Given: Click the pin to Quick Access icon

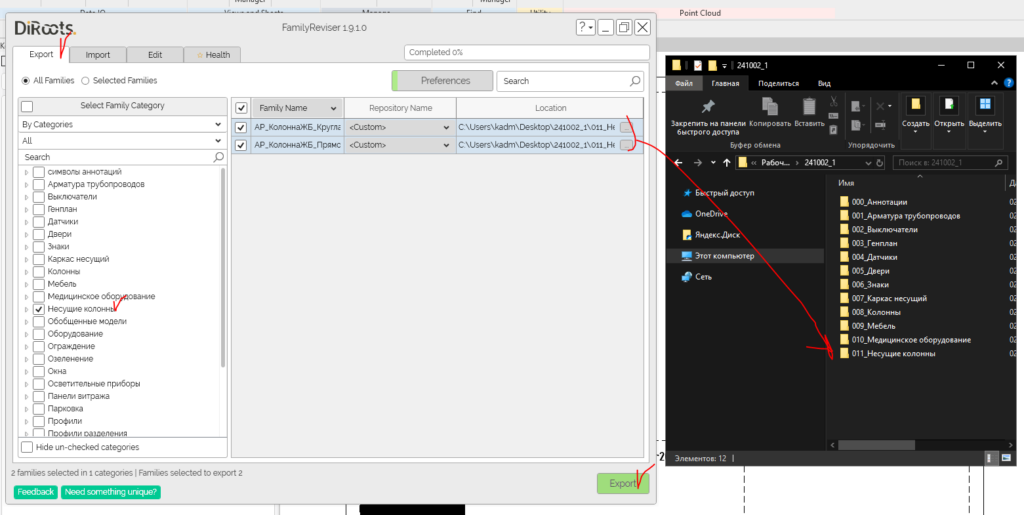Looking at the screenshot, I should 708,106.
